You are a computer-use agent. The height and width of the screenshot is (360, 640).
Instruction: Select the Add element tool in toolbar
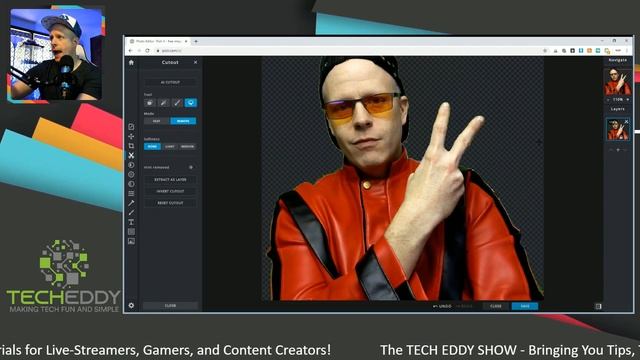tap(131, 232)
